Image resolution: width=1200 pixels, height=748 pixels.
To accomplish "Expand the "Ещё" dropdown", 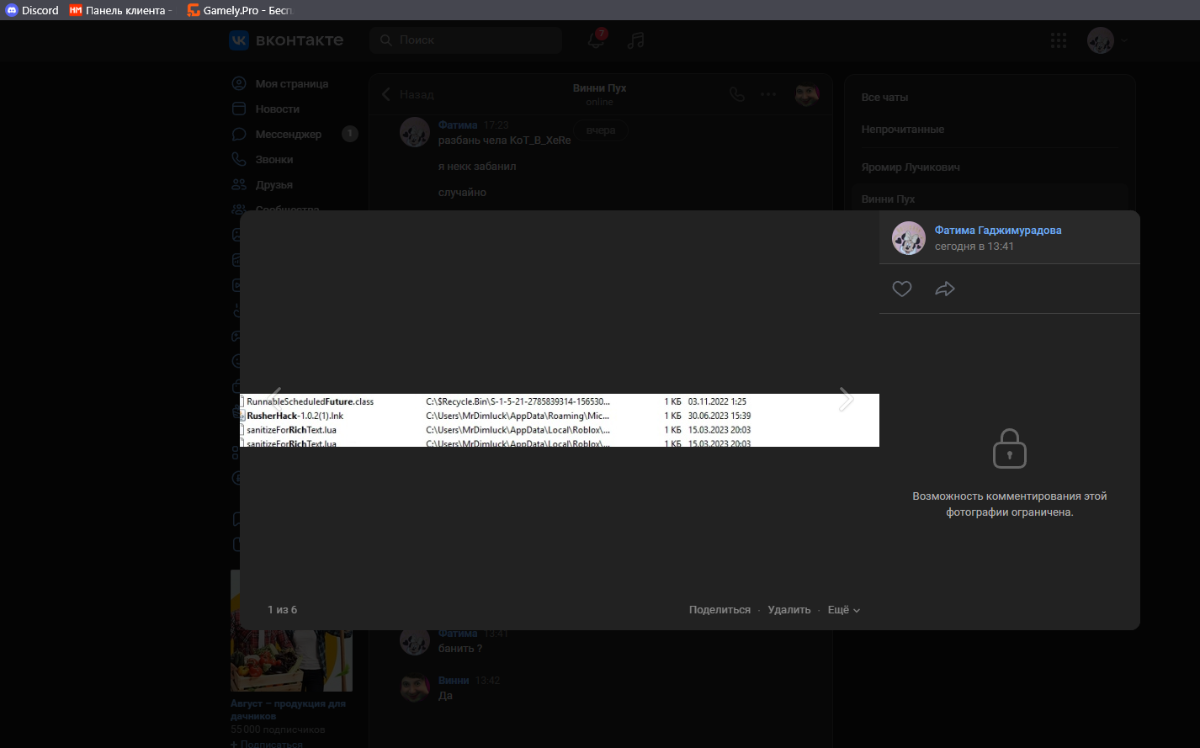I will point(843,610).
